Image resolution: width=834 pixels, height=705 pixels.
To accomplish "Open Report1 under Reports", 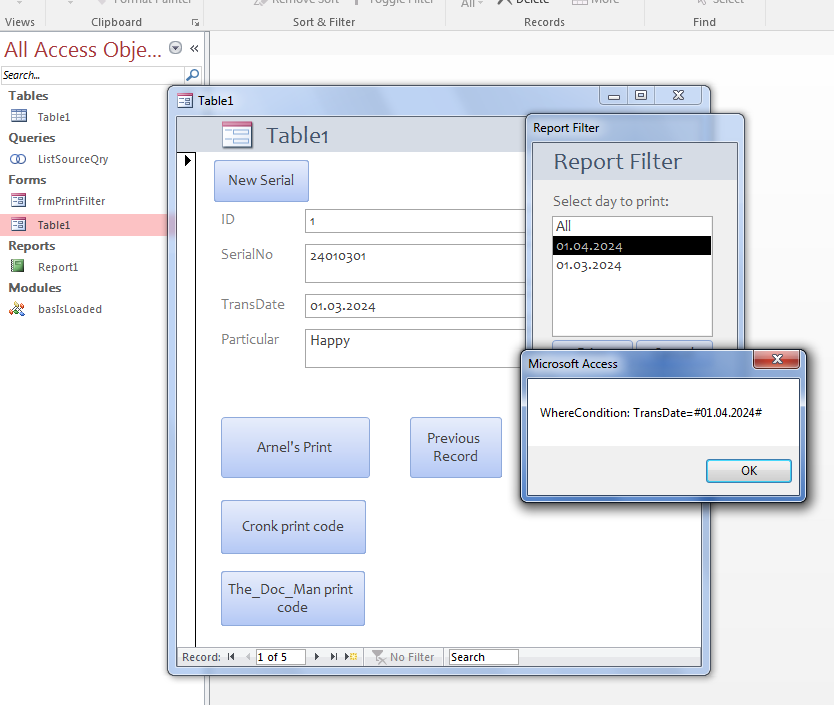I will 57,267.
